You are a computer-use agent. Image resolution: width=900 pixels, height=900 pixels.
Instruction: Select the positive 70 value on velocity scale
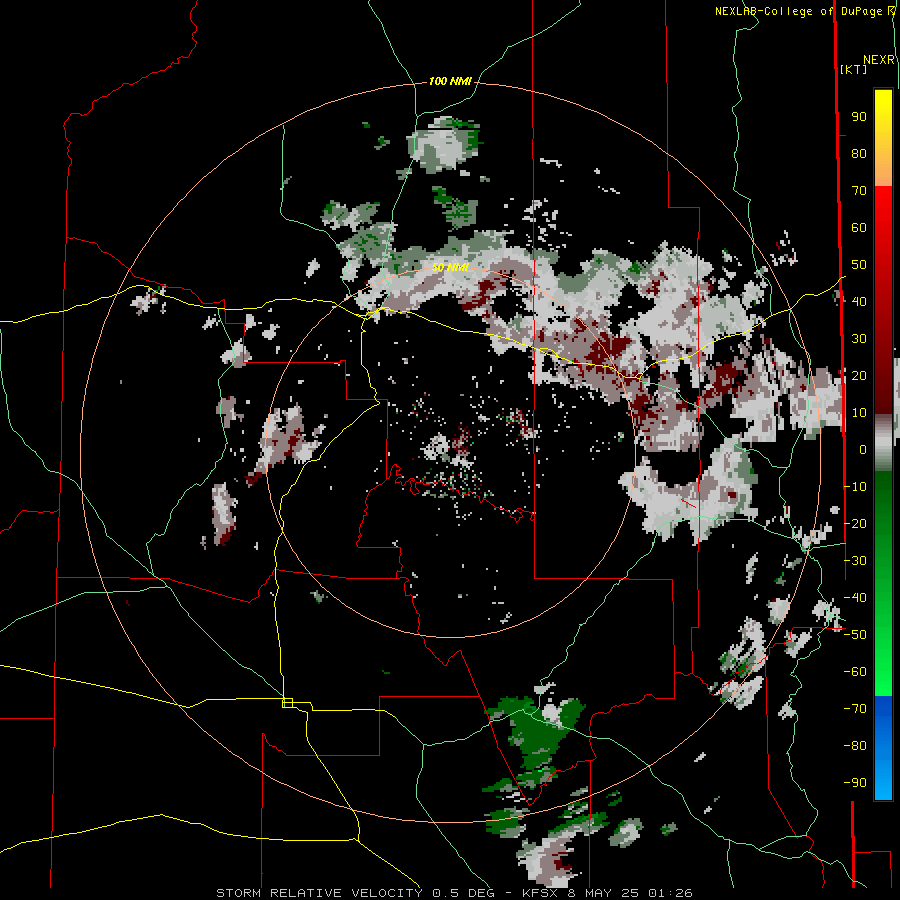tap(859, 191)
